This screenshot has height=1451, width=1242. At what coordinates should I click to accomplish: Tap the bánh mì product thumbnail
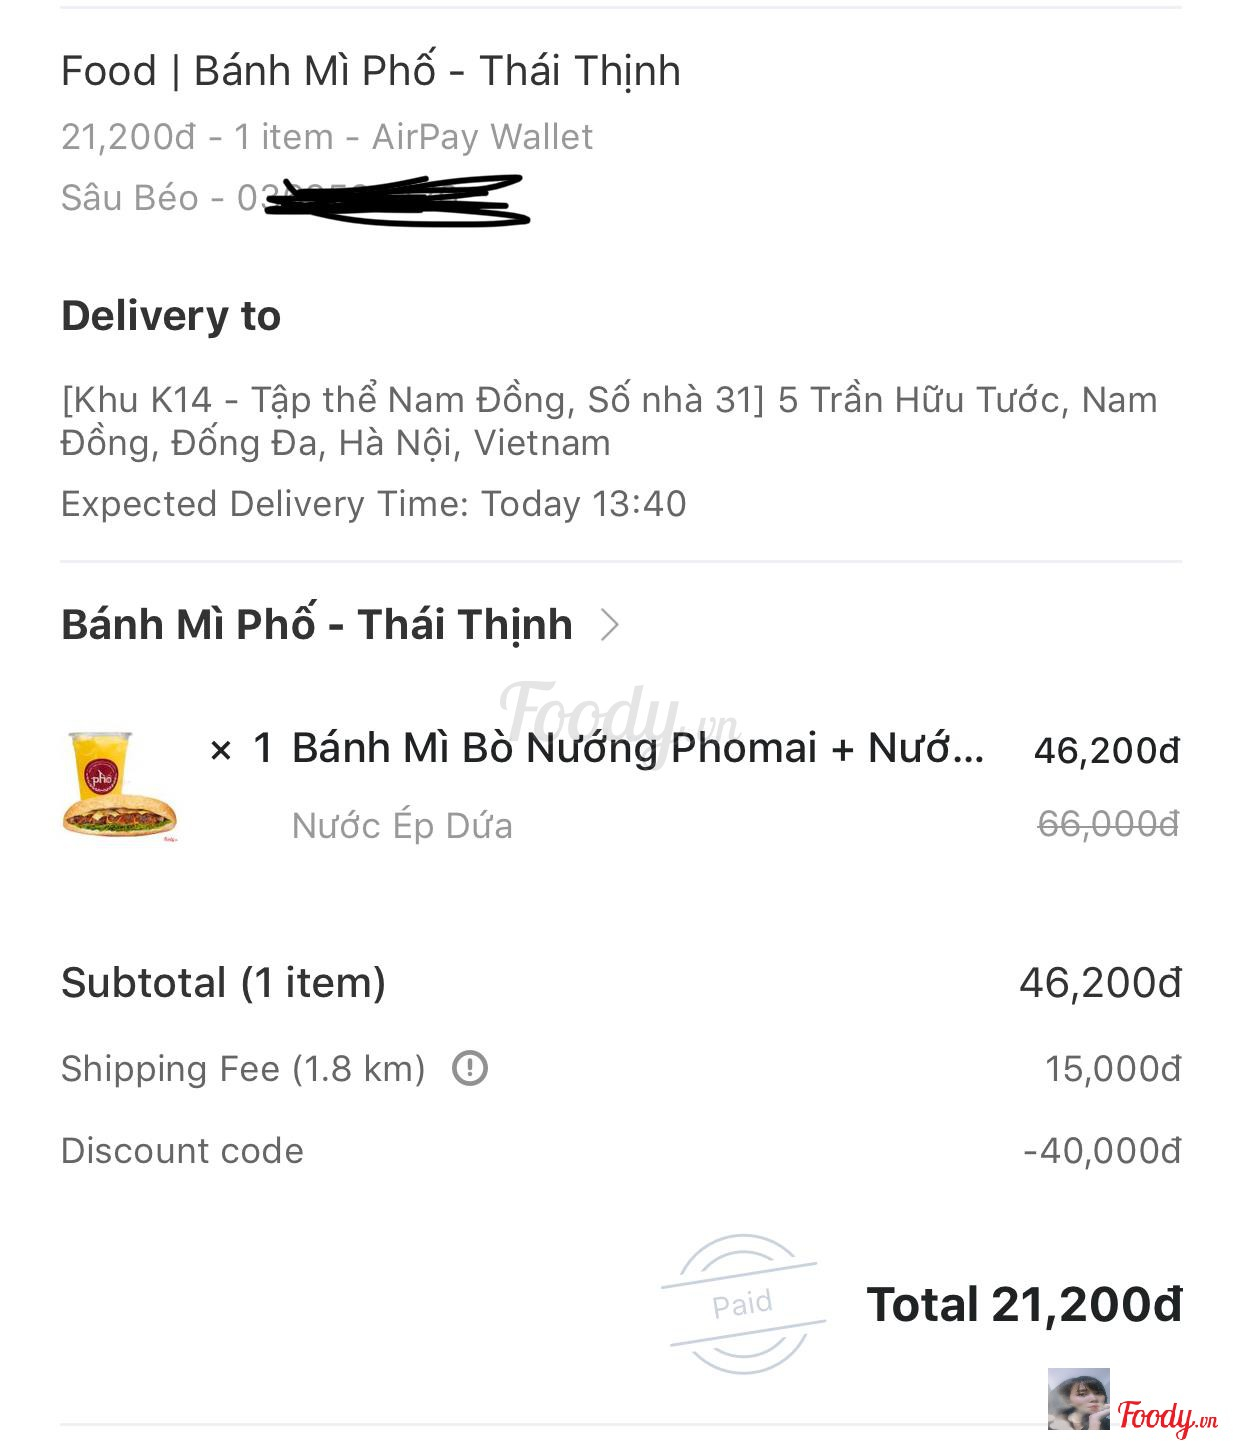(120, 787)
